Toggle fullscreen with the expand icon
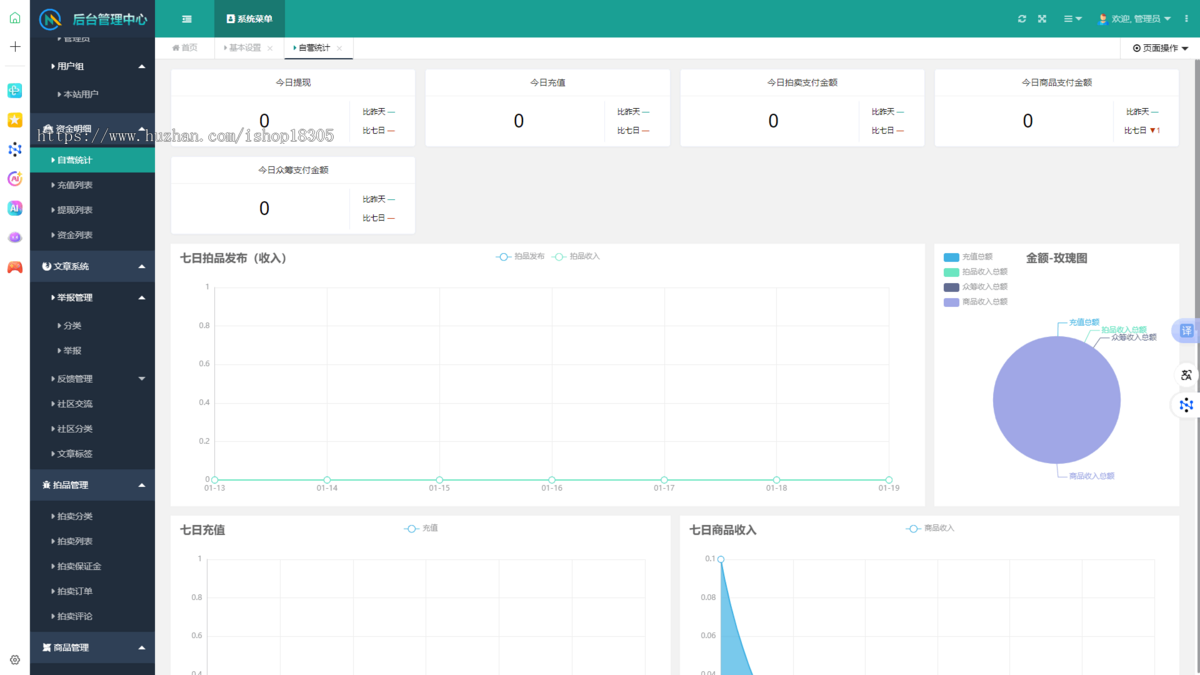1200x675 pixels. [x=1042, y=19]
